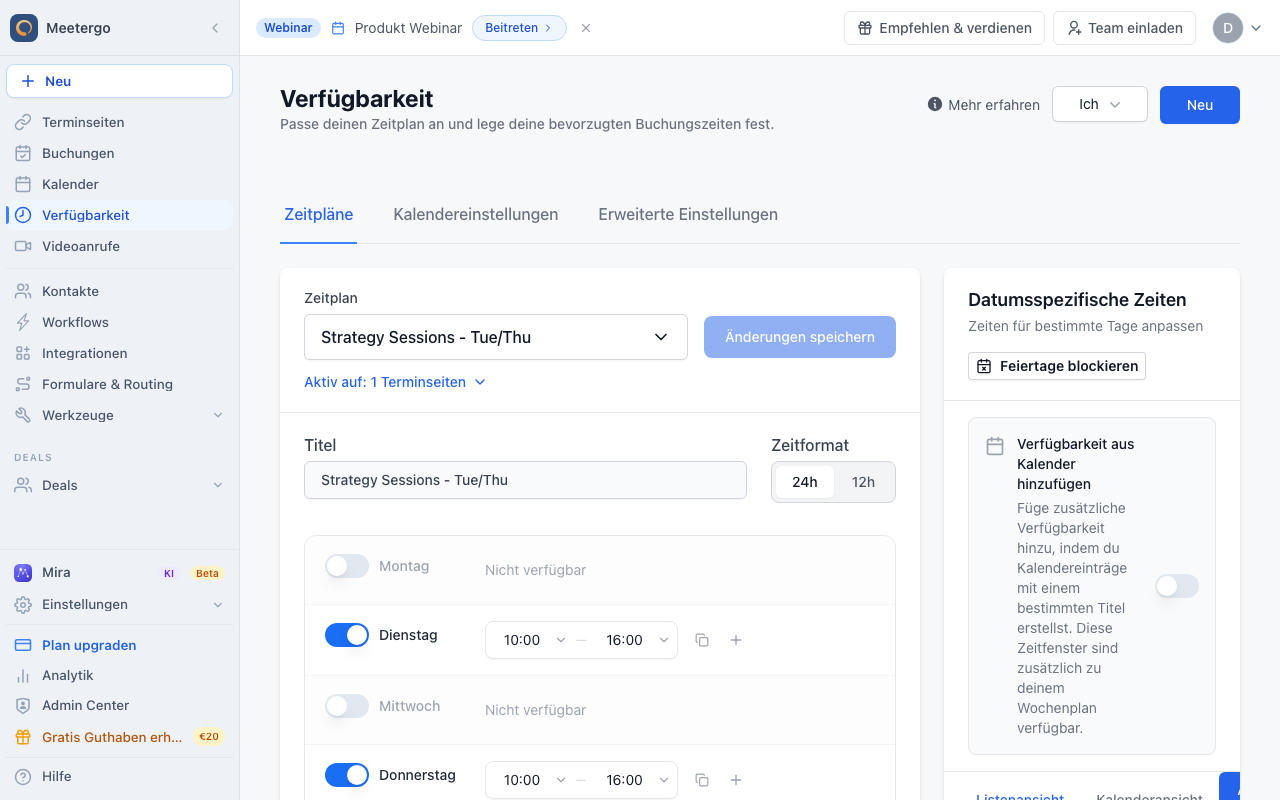Click the Plan upgraden card icon
Screen dimensions: 1280x800
tap(23, 645)
